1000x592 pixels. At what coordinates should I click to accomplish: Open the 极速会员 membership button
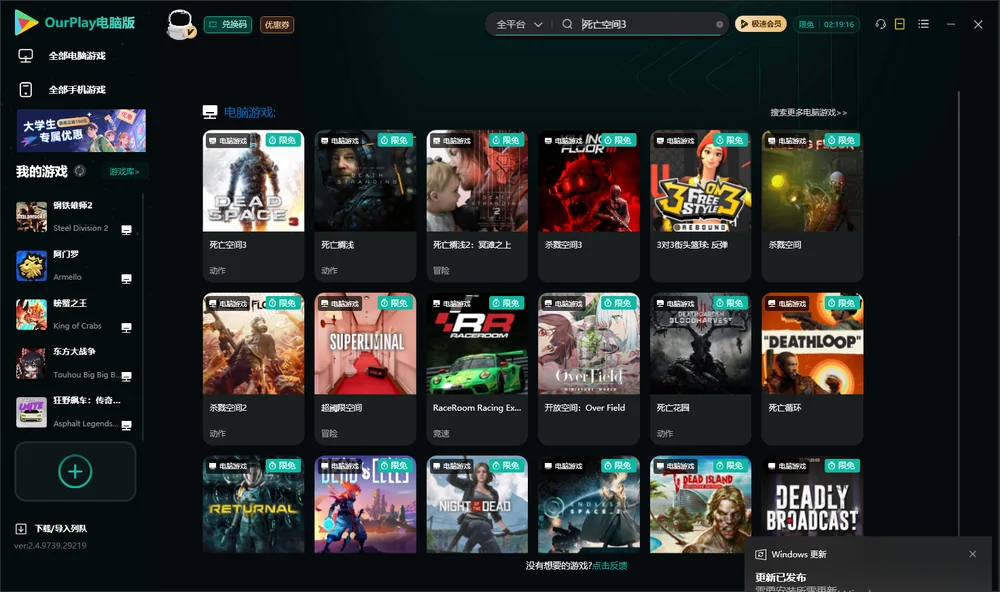(x=761, y=24)
